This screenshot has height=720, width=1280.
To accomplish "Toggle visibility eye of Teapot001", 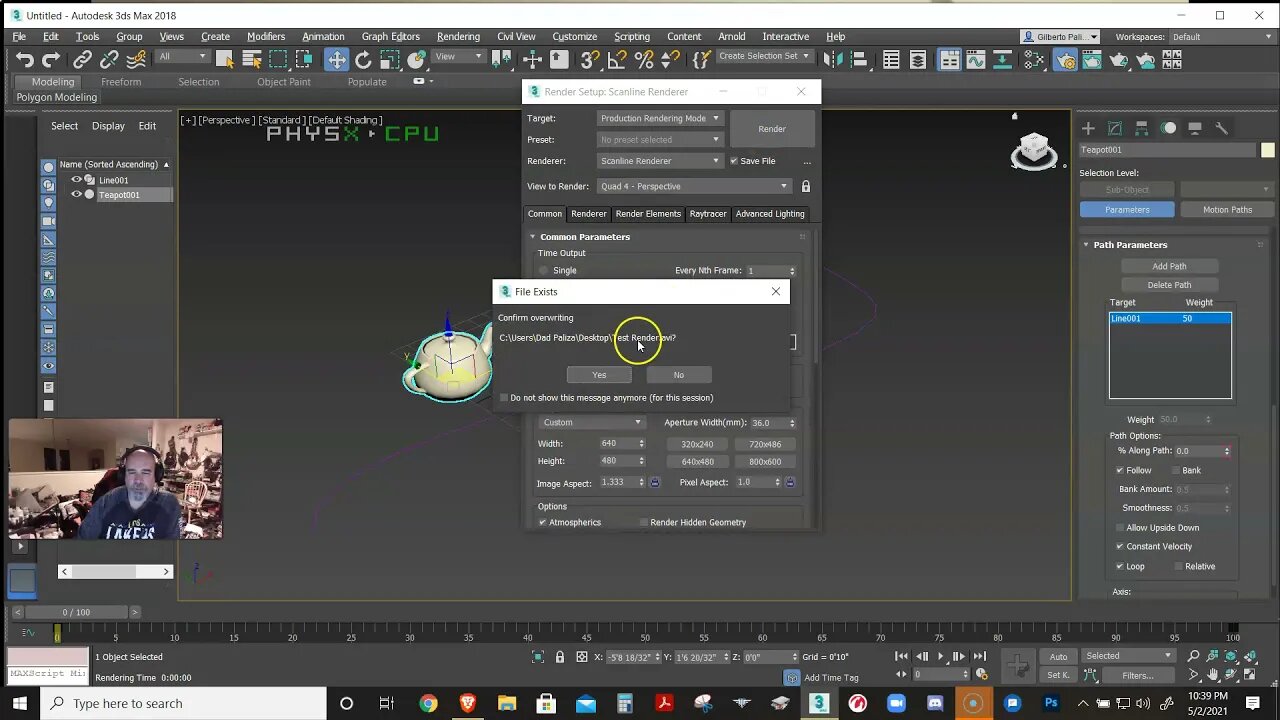I will (x=76, y=195).
